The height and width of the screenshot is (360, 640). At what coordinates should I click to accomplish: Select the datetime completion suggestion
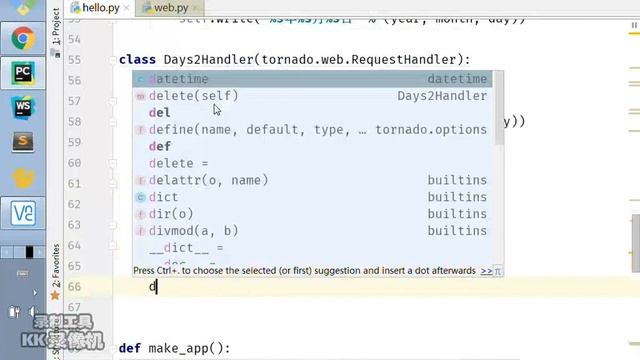pyautogui.click(x=312, y=79)
